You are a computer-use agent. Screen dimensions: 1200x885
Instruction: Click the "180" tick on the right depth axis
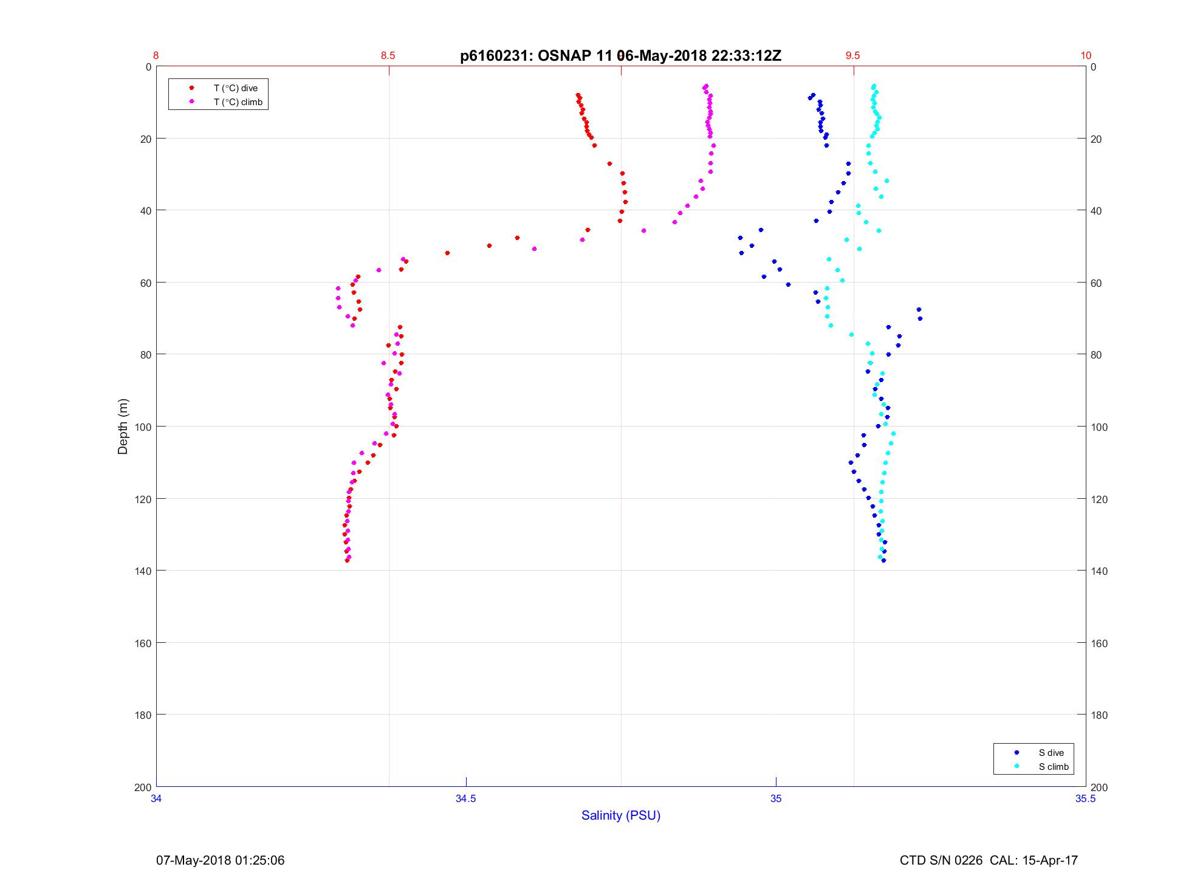(x=1100, y=715)
